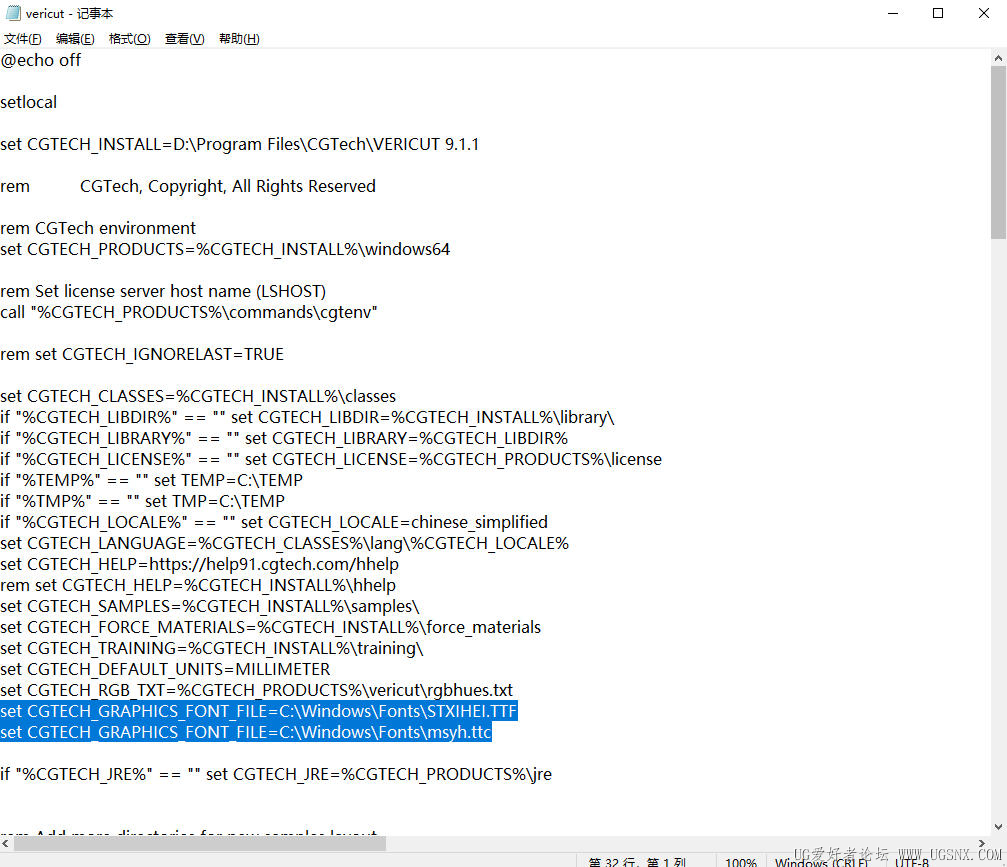1007x867 pixels.
Task: Click the highlighted msyh.ttc font line
Action: 246,732
